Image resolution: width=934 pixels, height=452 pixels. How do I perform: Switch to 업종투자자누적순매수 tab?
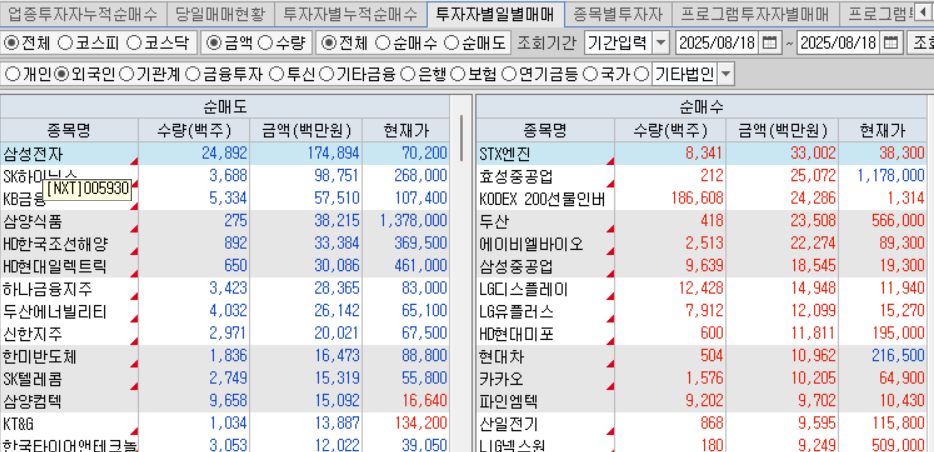pyautogui.click(x=83, y=13)
